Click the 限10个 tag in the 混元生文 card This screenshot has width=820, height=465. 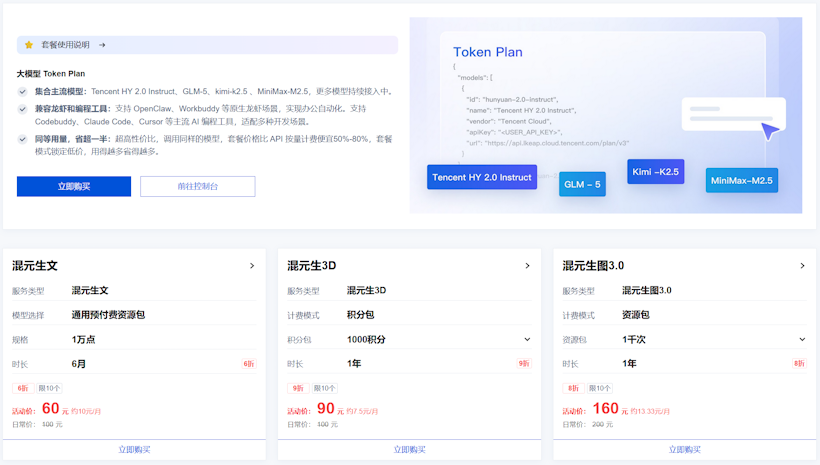(x=49, y=388)
